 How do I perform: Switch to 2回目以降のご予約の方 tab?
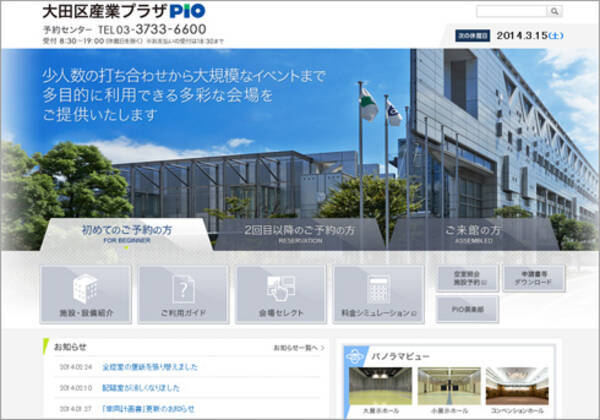tap(300, 234)
